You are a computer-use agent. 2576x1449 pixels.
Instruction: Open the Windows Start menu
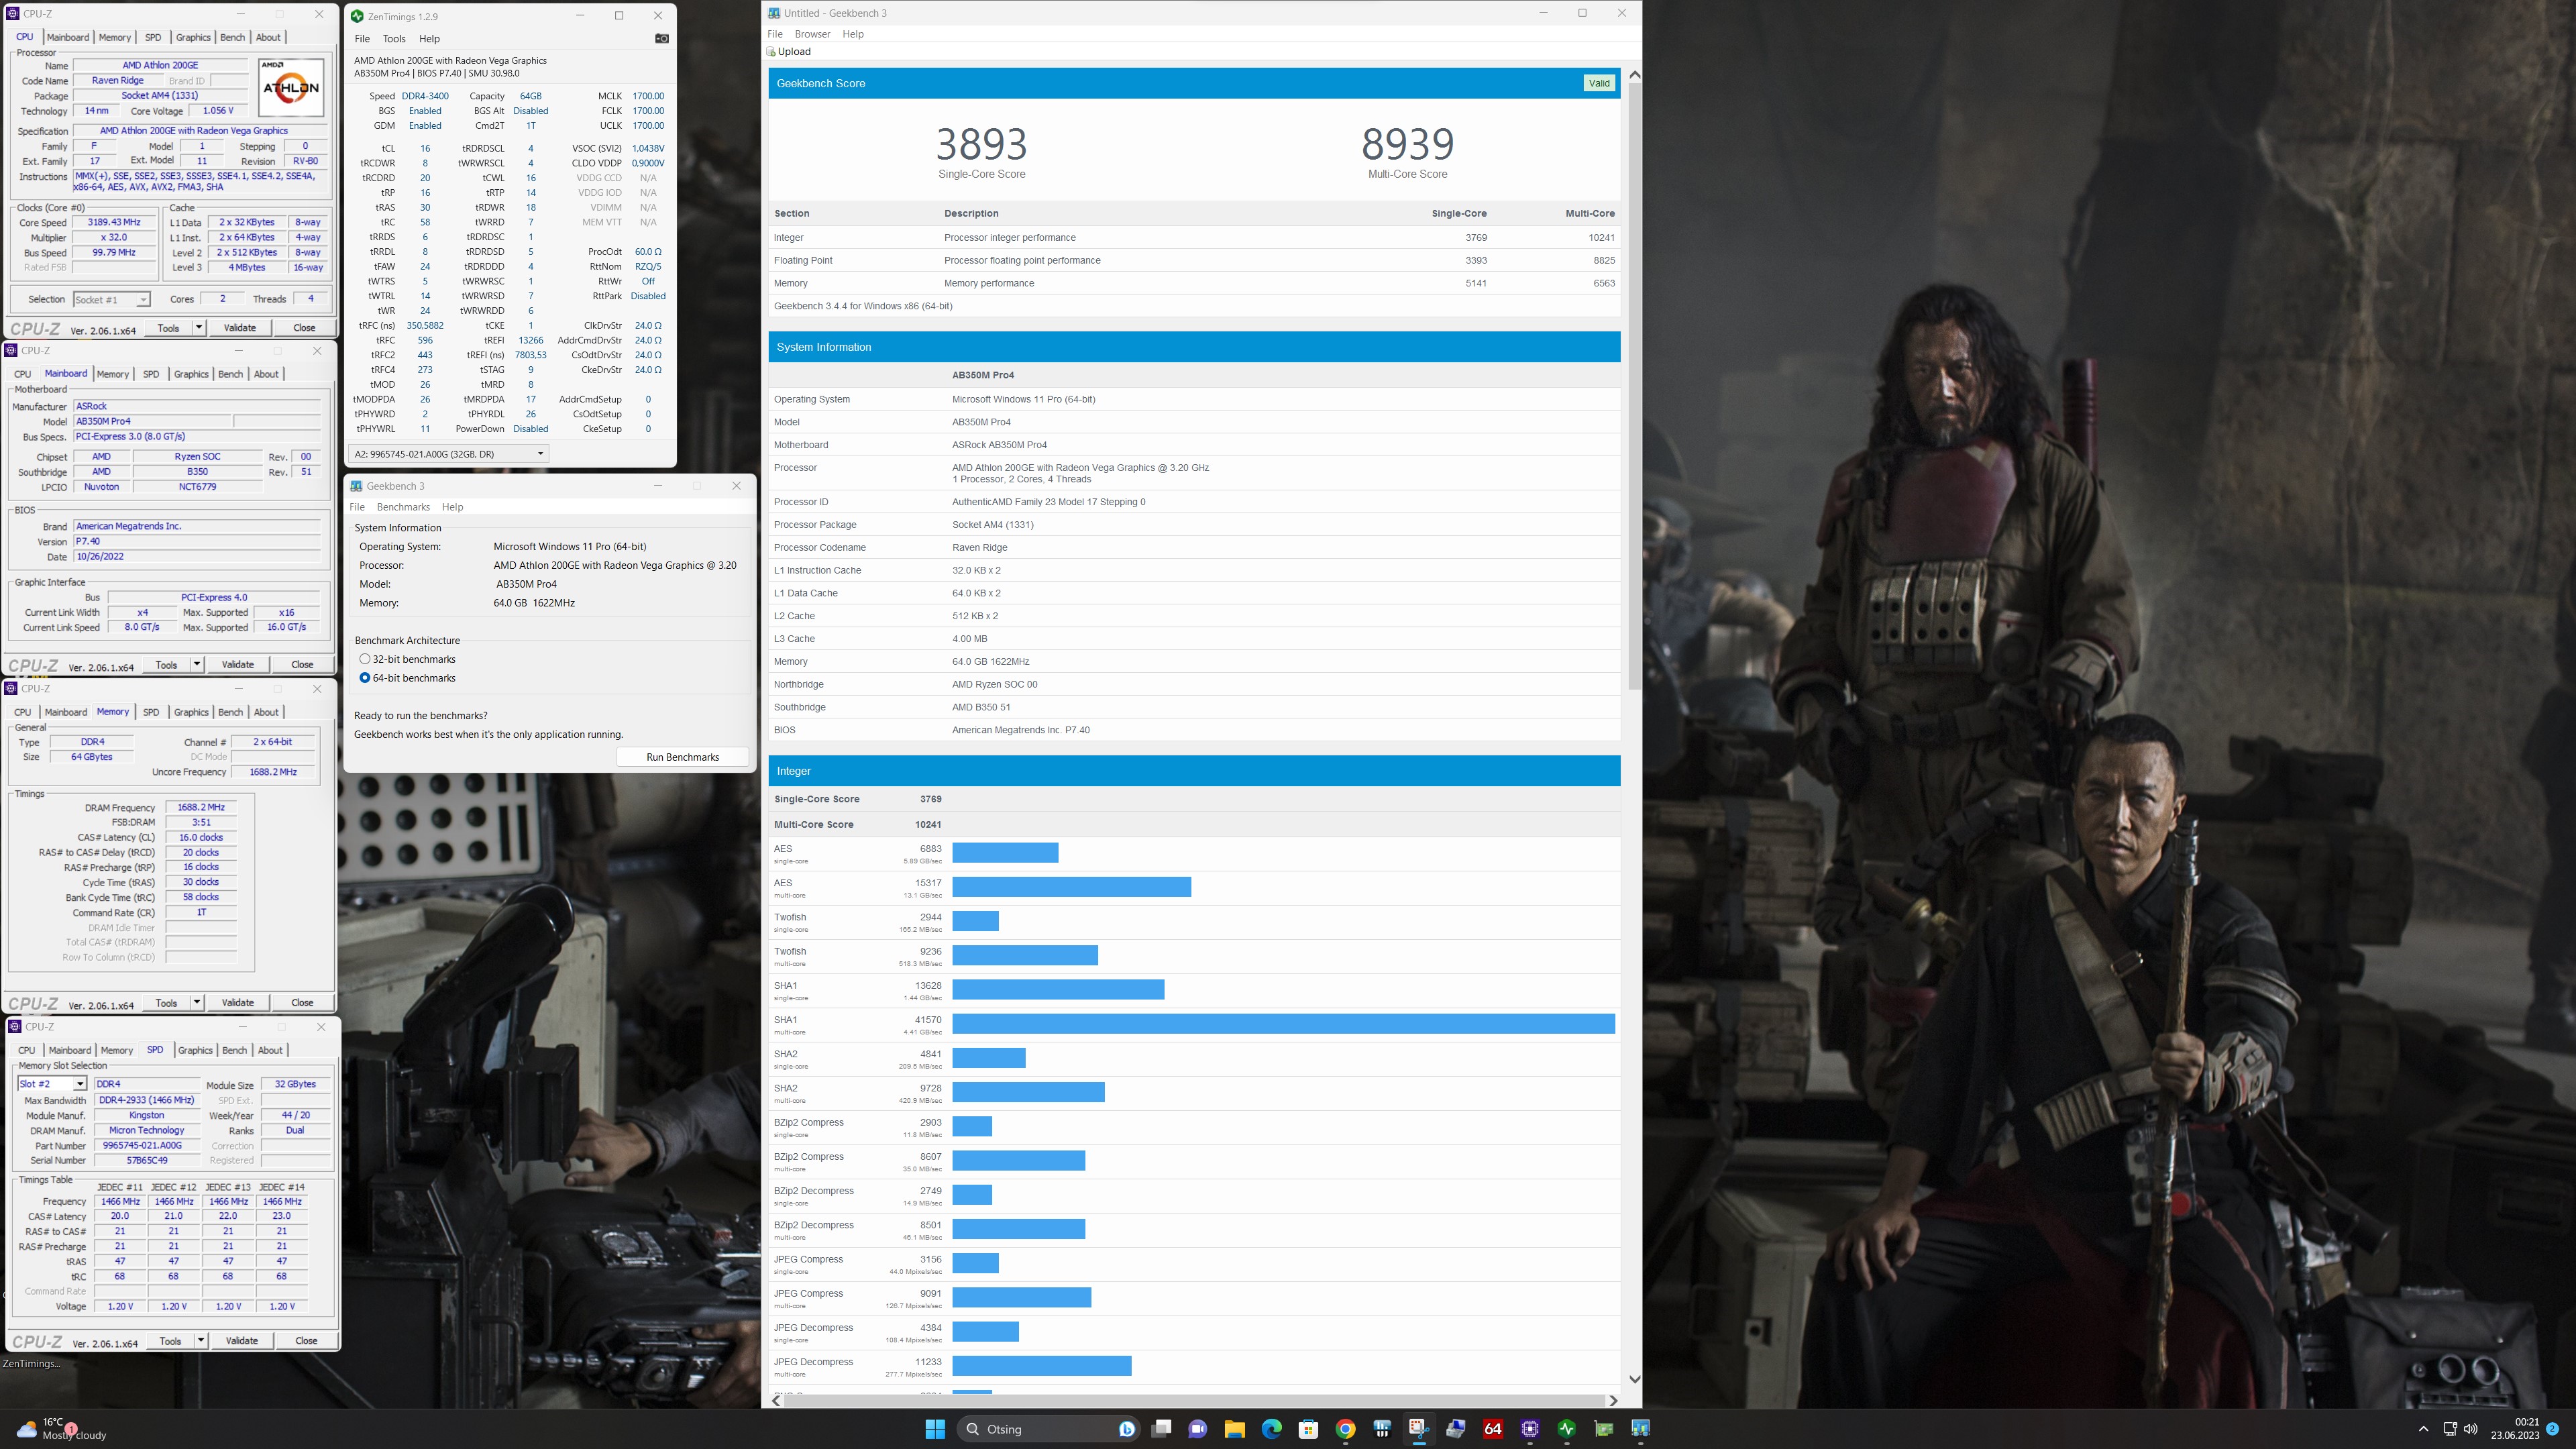click(x=935, y=1429)
